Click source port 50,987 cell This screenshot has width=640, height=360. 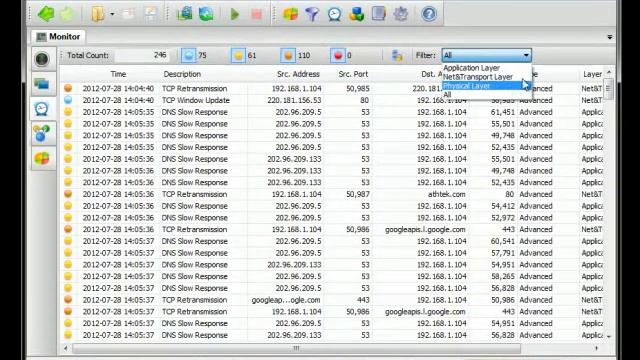(x=358, y=194)
